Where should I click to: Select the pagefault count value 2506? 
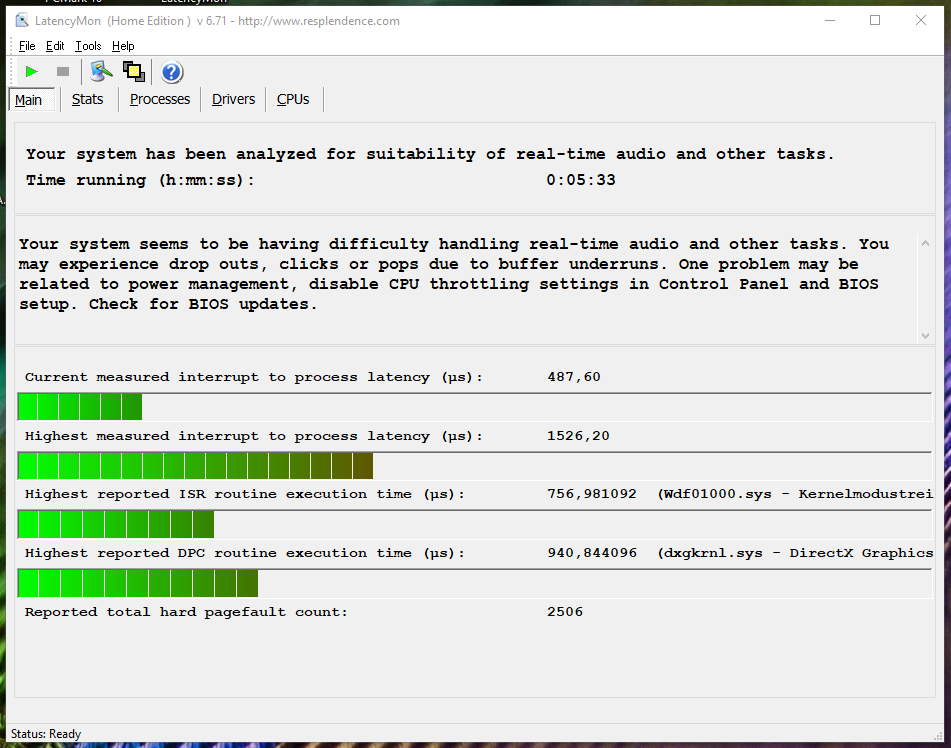click(565, 612)
